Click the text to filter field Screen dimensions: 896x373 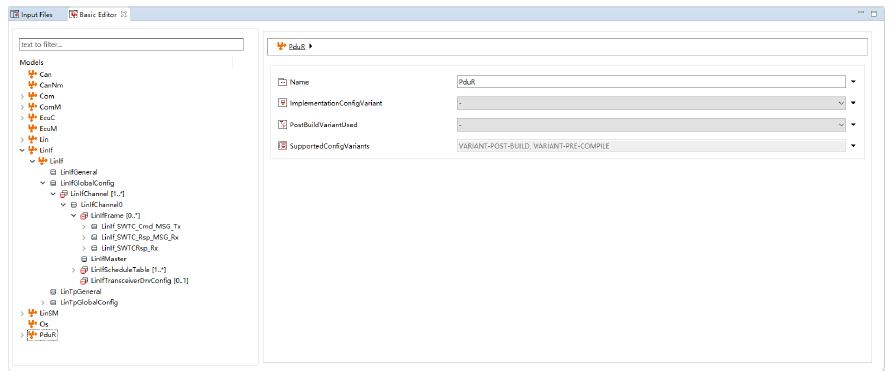tap(131, 45)
